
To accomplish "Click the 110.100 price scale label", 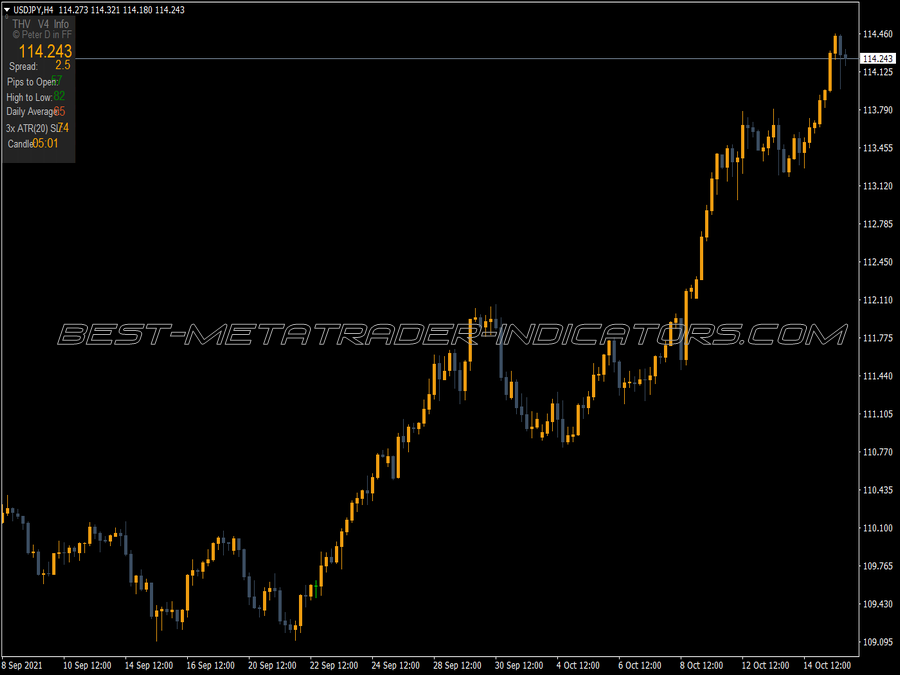I will [878, 528].
